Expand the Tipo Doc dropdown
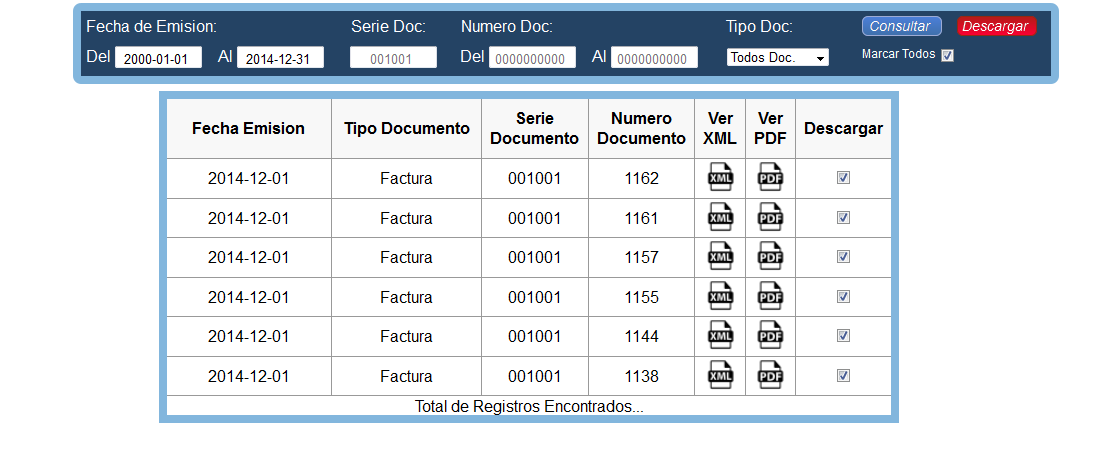 point(777,58)
